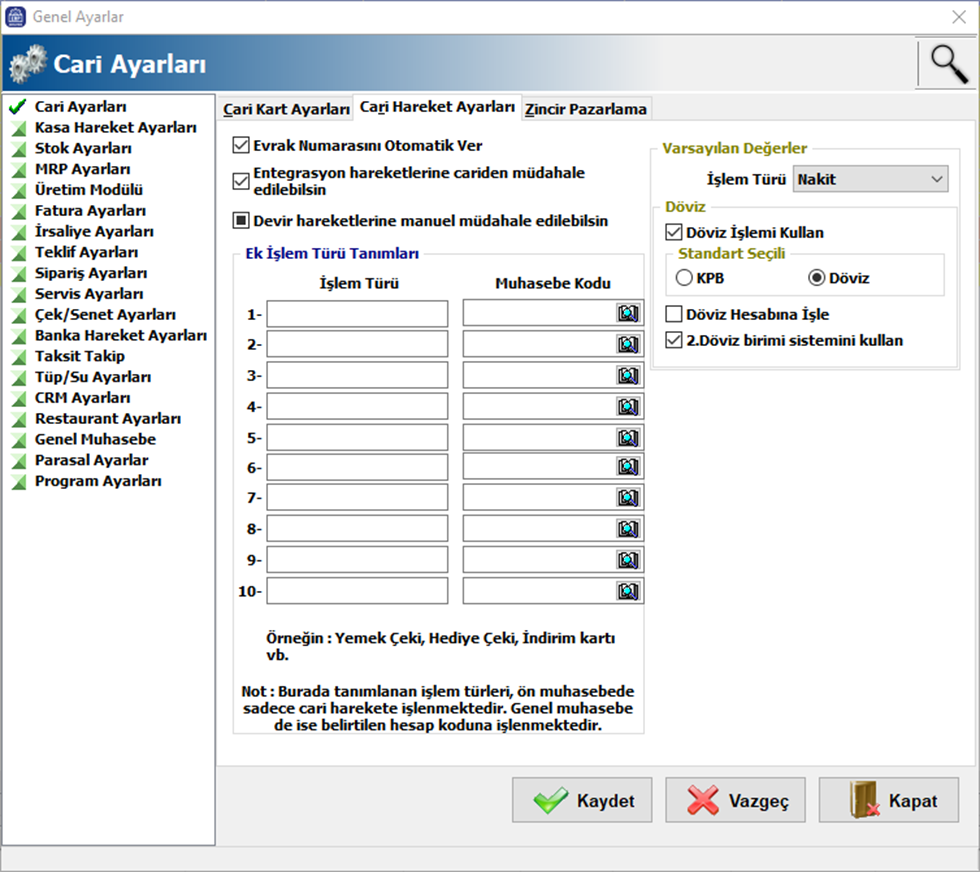Open account lookup for row 3 Muhasebe Kodu
The image size is (980, 872).
[x=627, y=376]
